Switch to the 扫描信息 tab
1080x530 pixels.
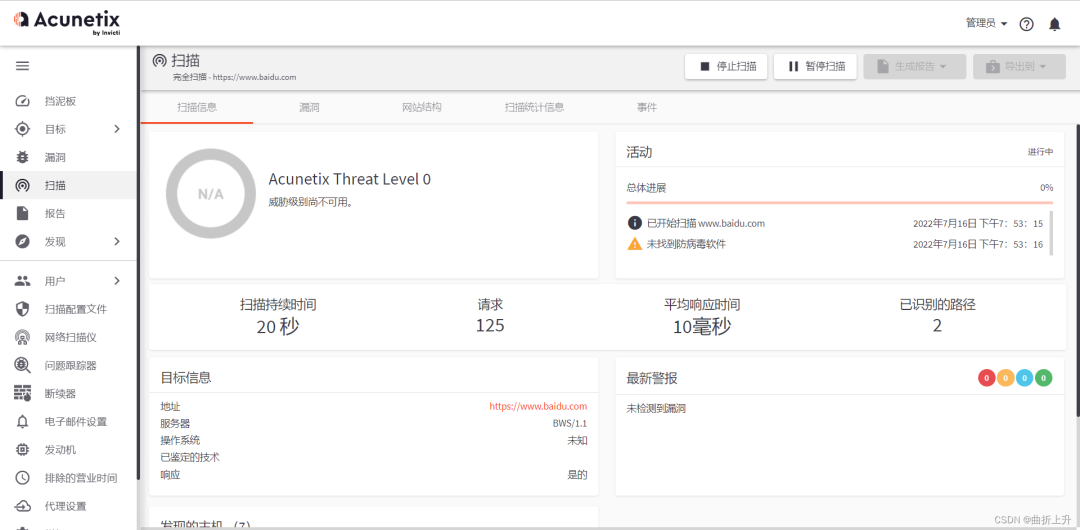(x=197, y=108)
